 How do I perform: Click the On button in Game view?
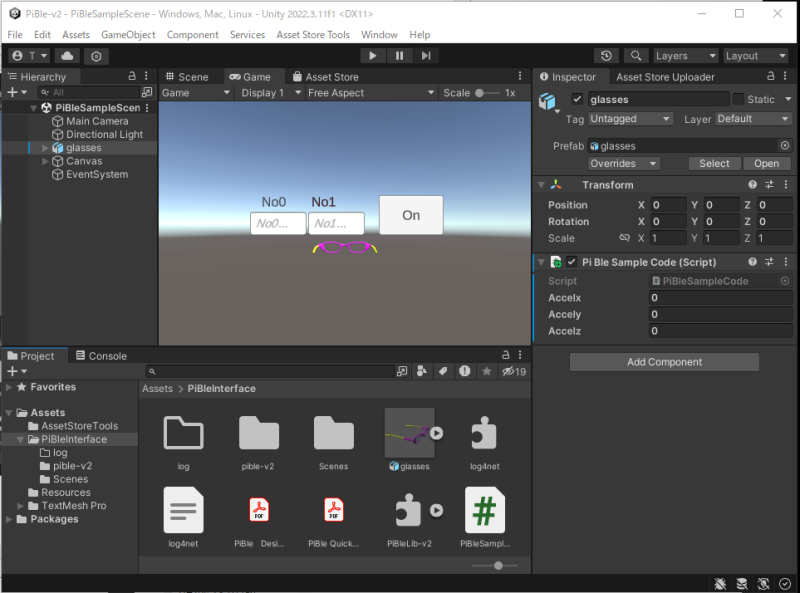[411, 215]
